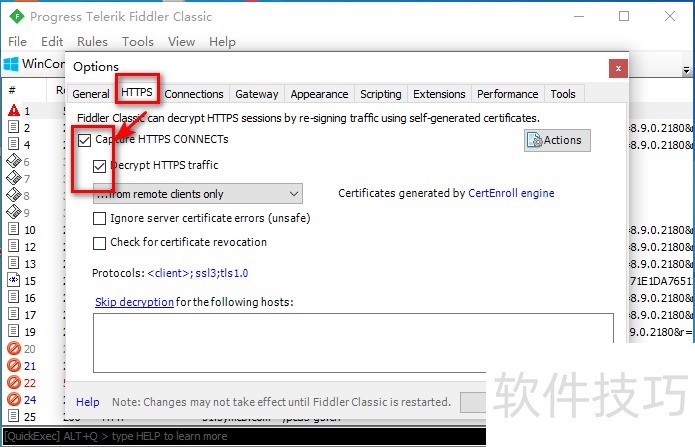The width and height of the screenshot is (695, 447).
Task: Switch to the Performance tab
Action: (x=508, y=94)
